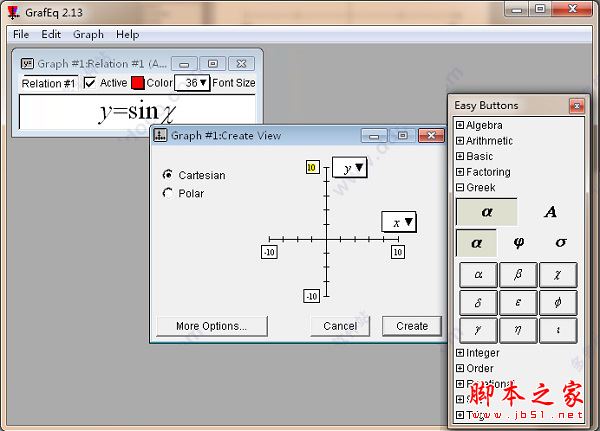This screenshot has width=600, height=431.
Task: Maximize the Relation #1 window
Action: pos(213,64)
